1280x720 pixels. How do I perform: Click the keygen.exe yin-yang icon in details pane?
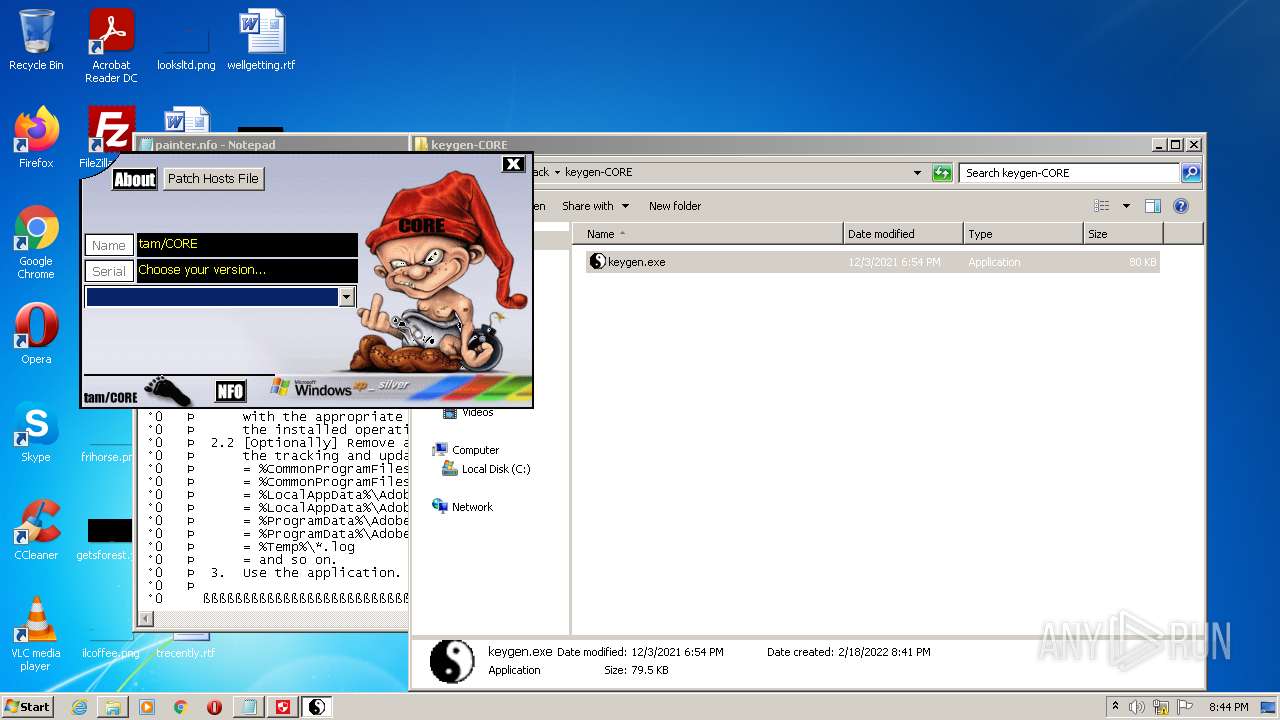coord(452,661)
